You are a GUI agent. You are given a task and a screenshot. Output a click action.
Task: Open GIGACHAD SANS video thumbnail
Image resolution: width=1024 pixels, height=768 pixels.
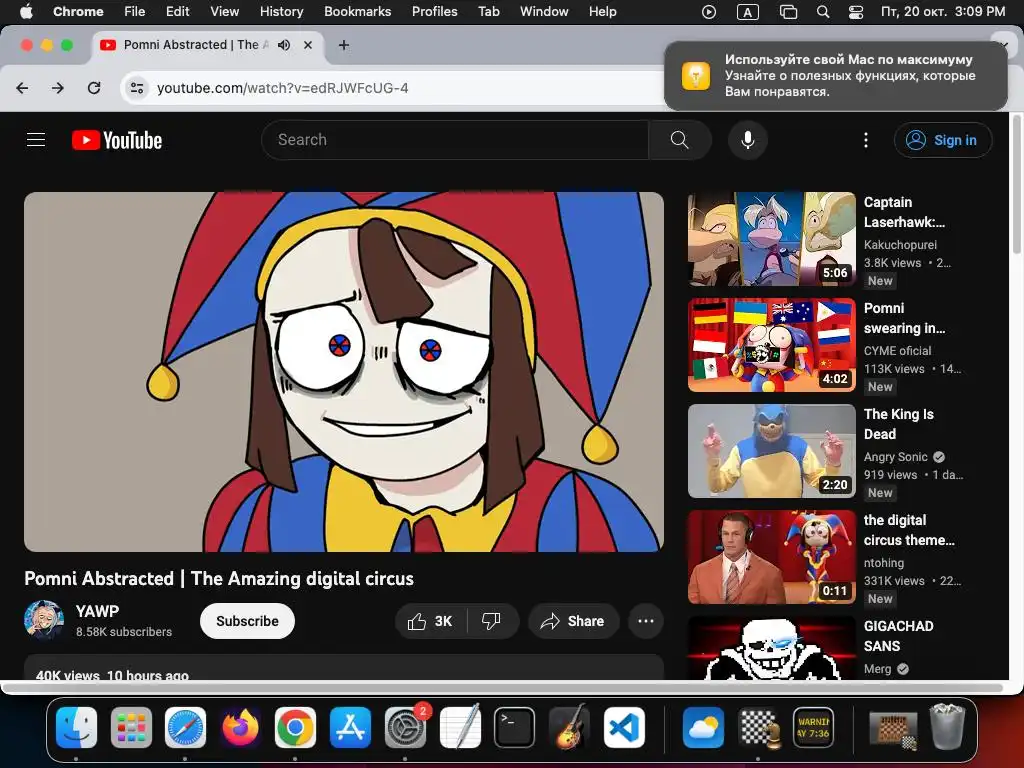(771, 648)
